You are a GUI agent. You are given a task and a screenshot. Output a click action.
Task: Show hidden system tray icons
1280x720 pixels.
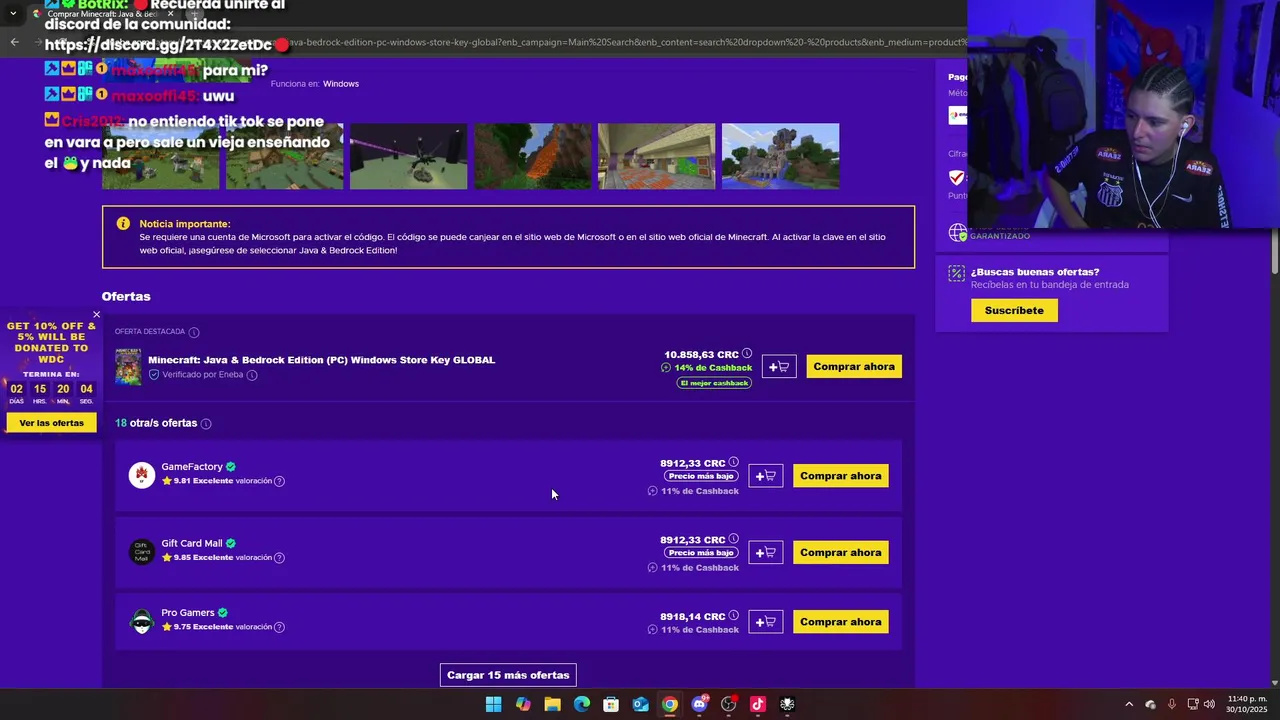point(1129,704)
